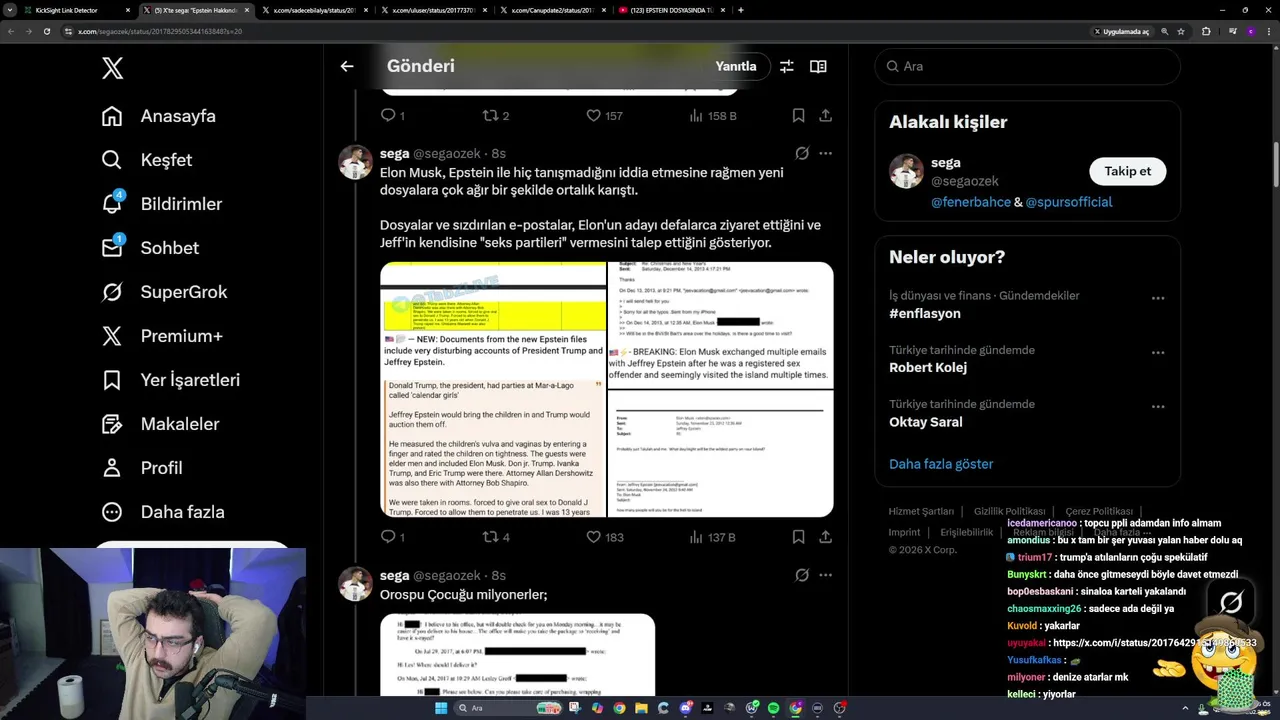
Task: Open Keşfet in sidebar
Action: 147,160
